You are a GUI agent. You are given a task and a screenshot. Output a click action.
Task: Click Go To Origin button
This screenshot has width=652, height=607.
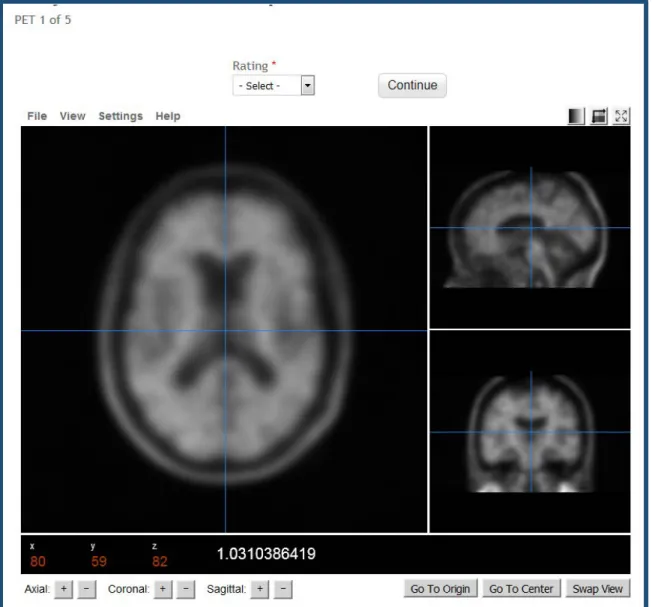(440, 589)
